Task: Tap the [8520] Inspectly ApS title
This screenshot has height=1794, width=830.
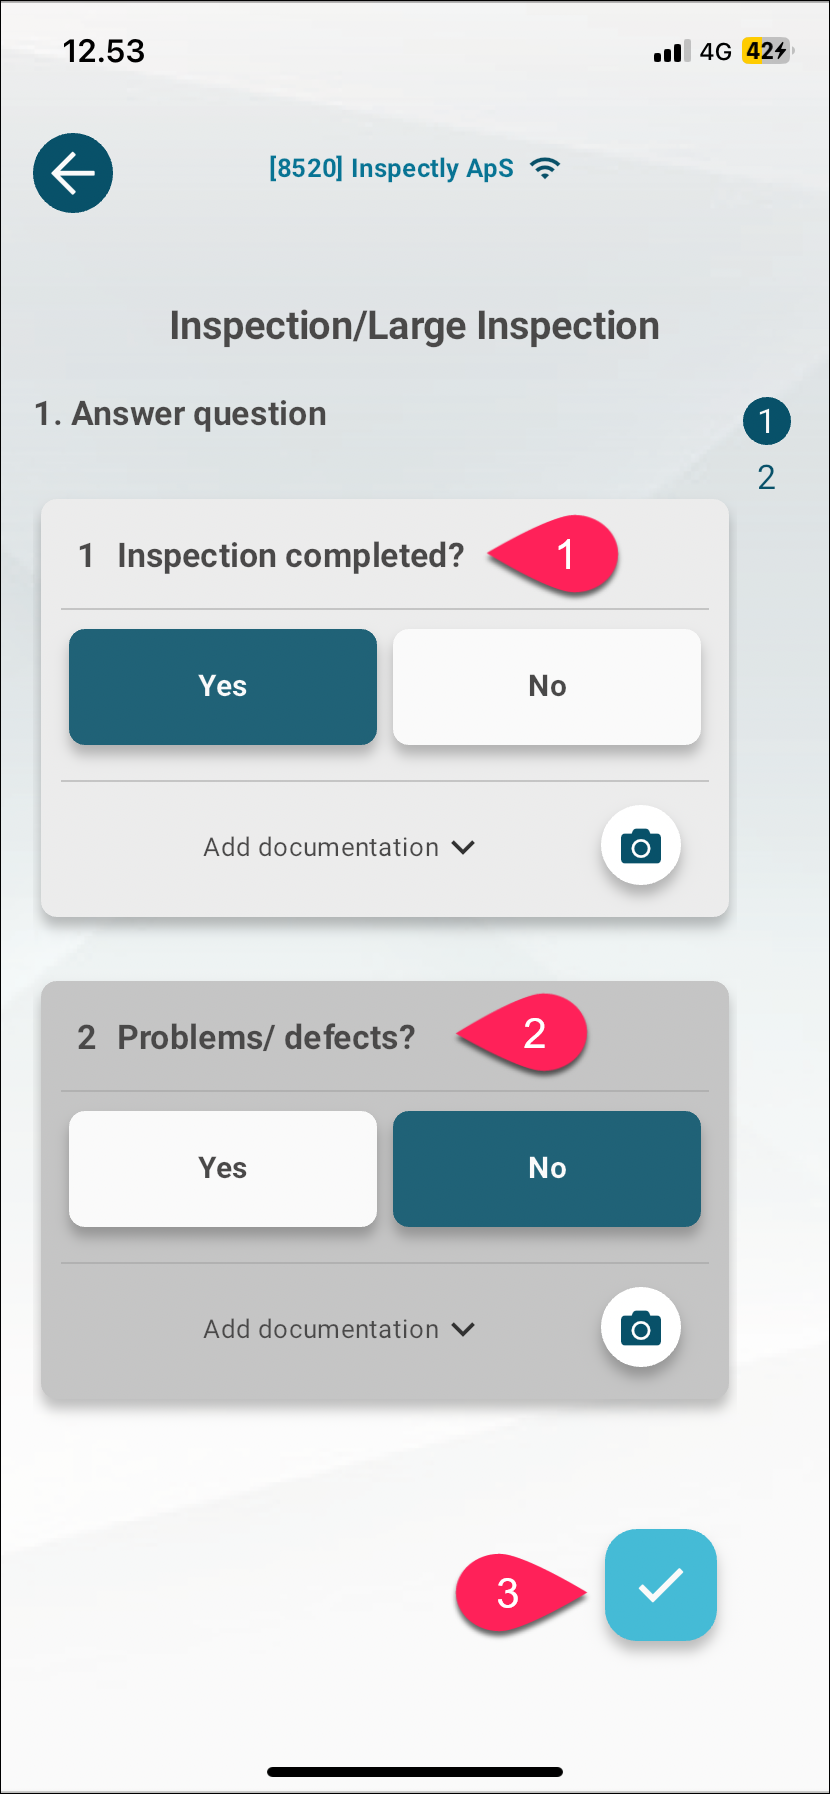Action: pyautogui.click(x=391, y=168)
